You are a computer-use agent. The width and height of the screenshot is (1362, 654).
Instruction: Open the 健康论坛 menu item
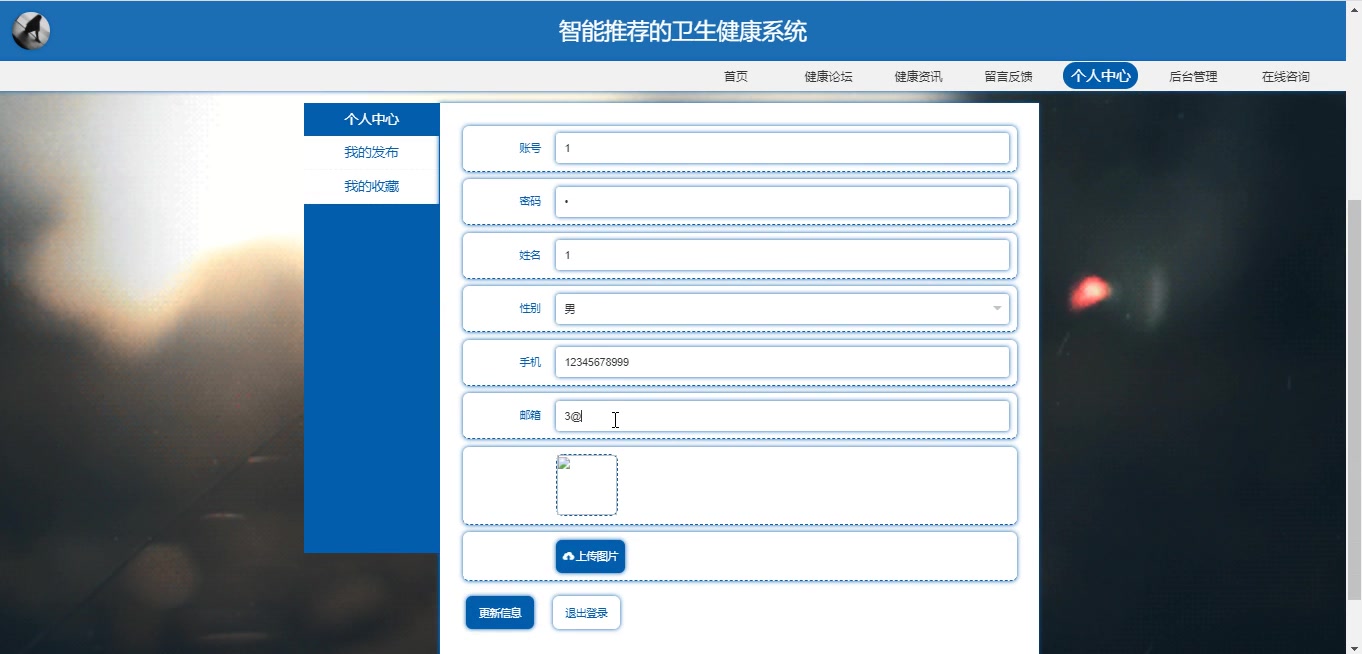pyautogui.click(x=828, y=76)
